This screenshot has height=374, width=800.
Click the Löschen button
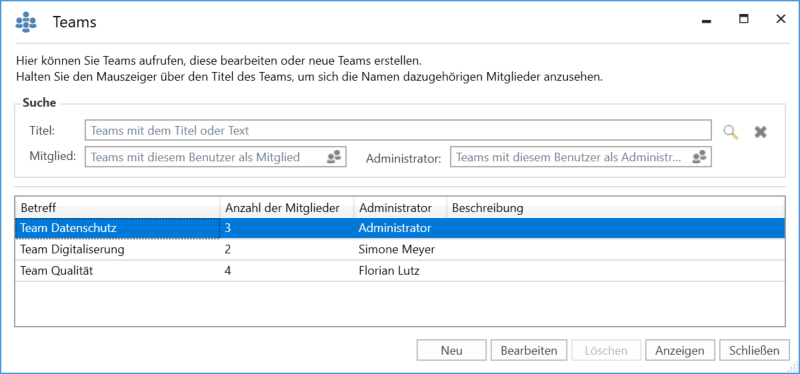(x=606, y=351)
